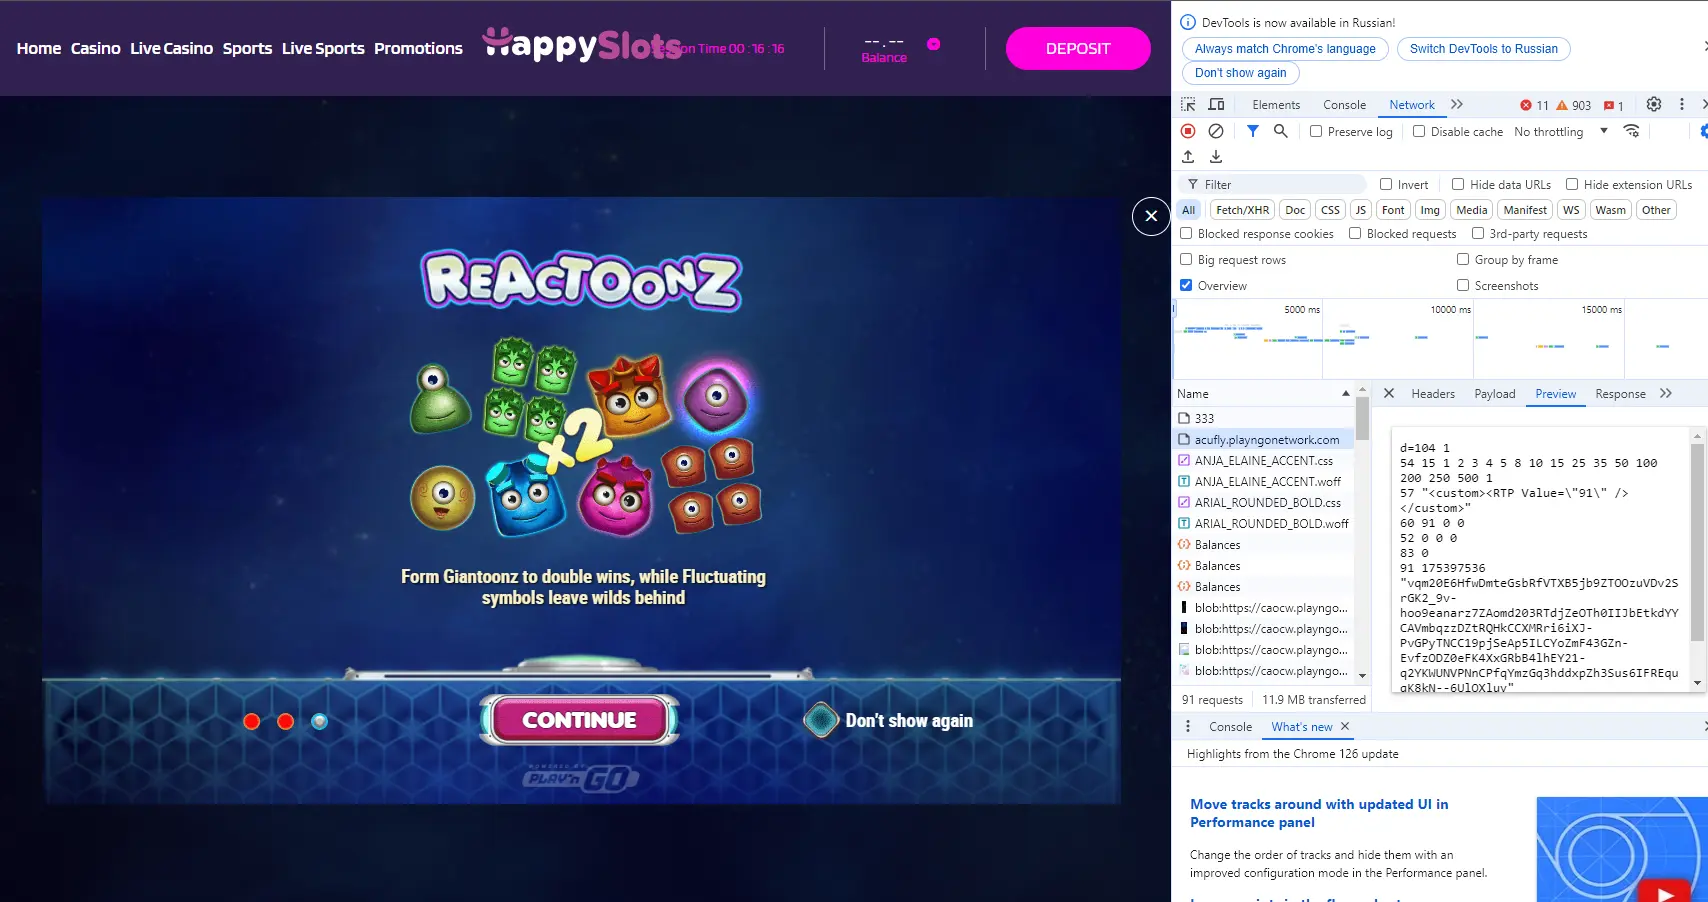This screenshot has width=1708, height=902.
Task: Filter requests by Img type
Action: (x=1430, y=210)
